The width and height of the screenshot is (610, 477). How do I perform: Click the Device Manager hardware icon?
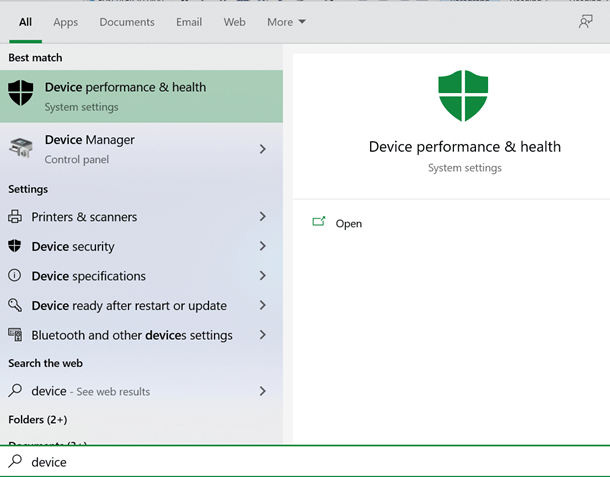21,147
